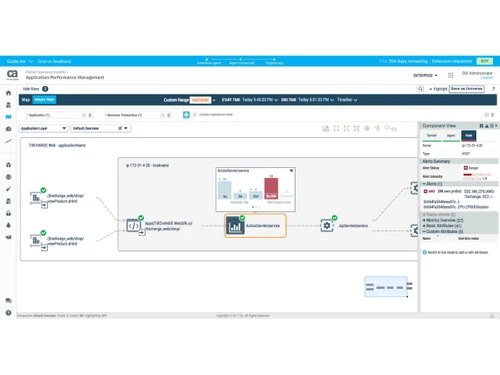Delete the Business Transaction filter with trash icon
The width and height of the screenshot is (500, 375).
pyautogui.click(x=169, y=115)
